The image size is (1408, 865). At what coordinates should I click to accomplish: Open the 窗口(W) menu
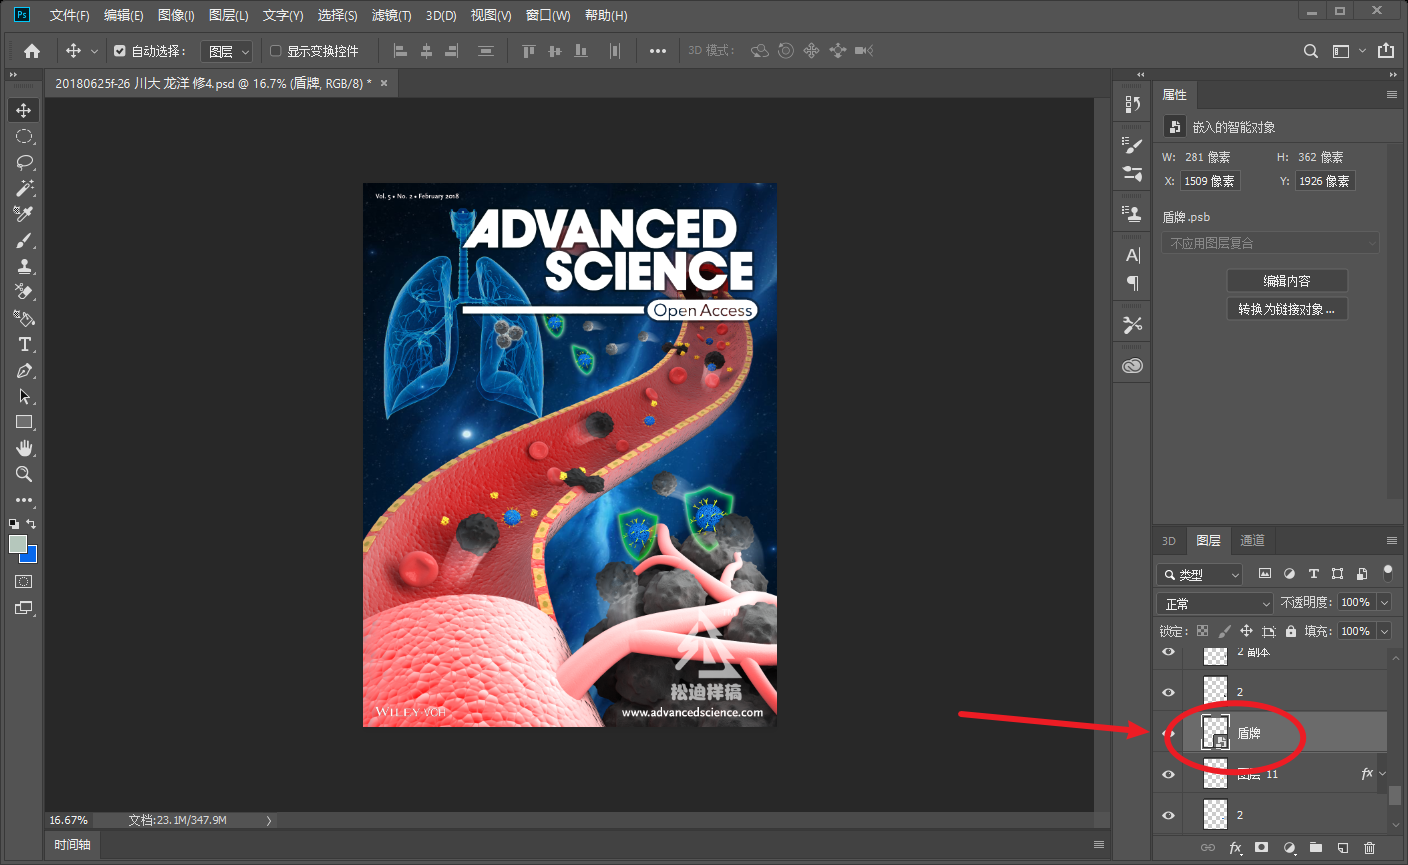coord(548,15)
